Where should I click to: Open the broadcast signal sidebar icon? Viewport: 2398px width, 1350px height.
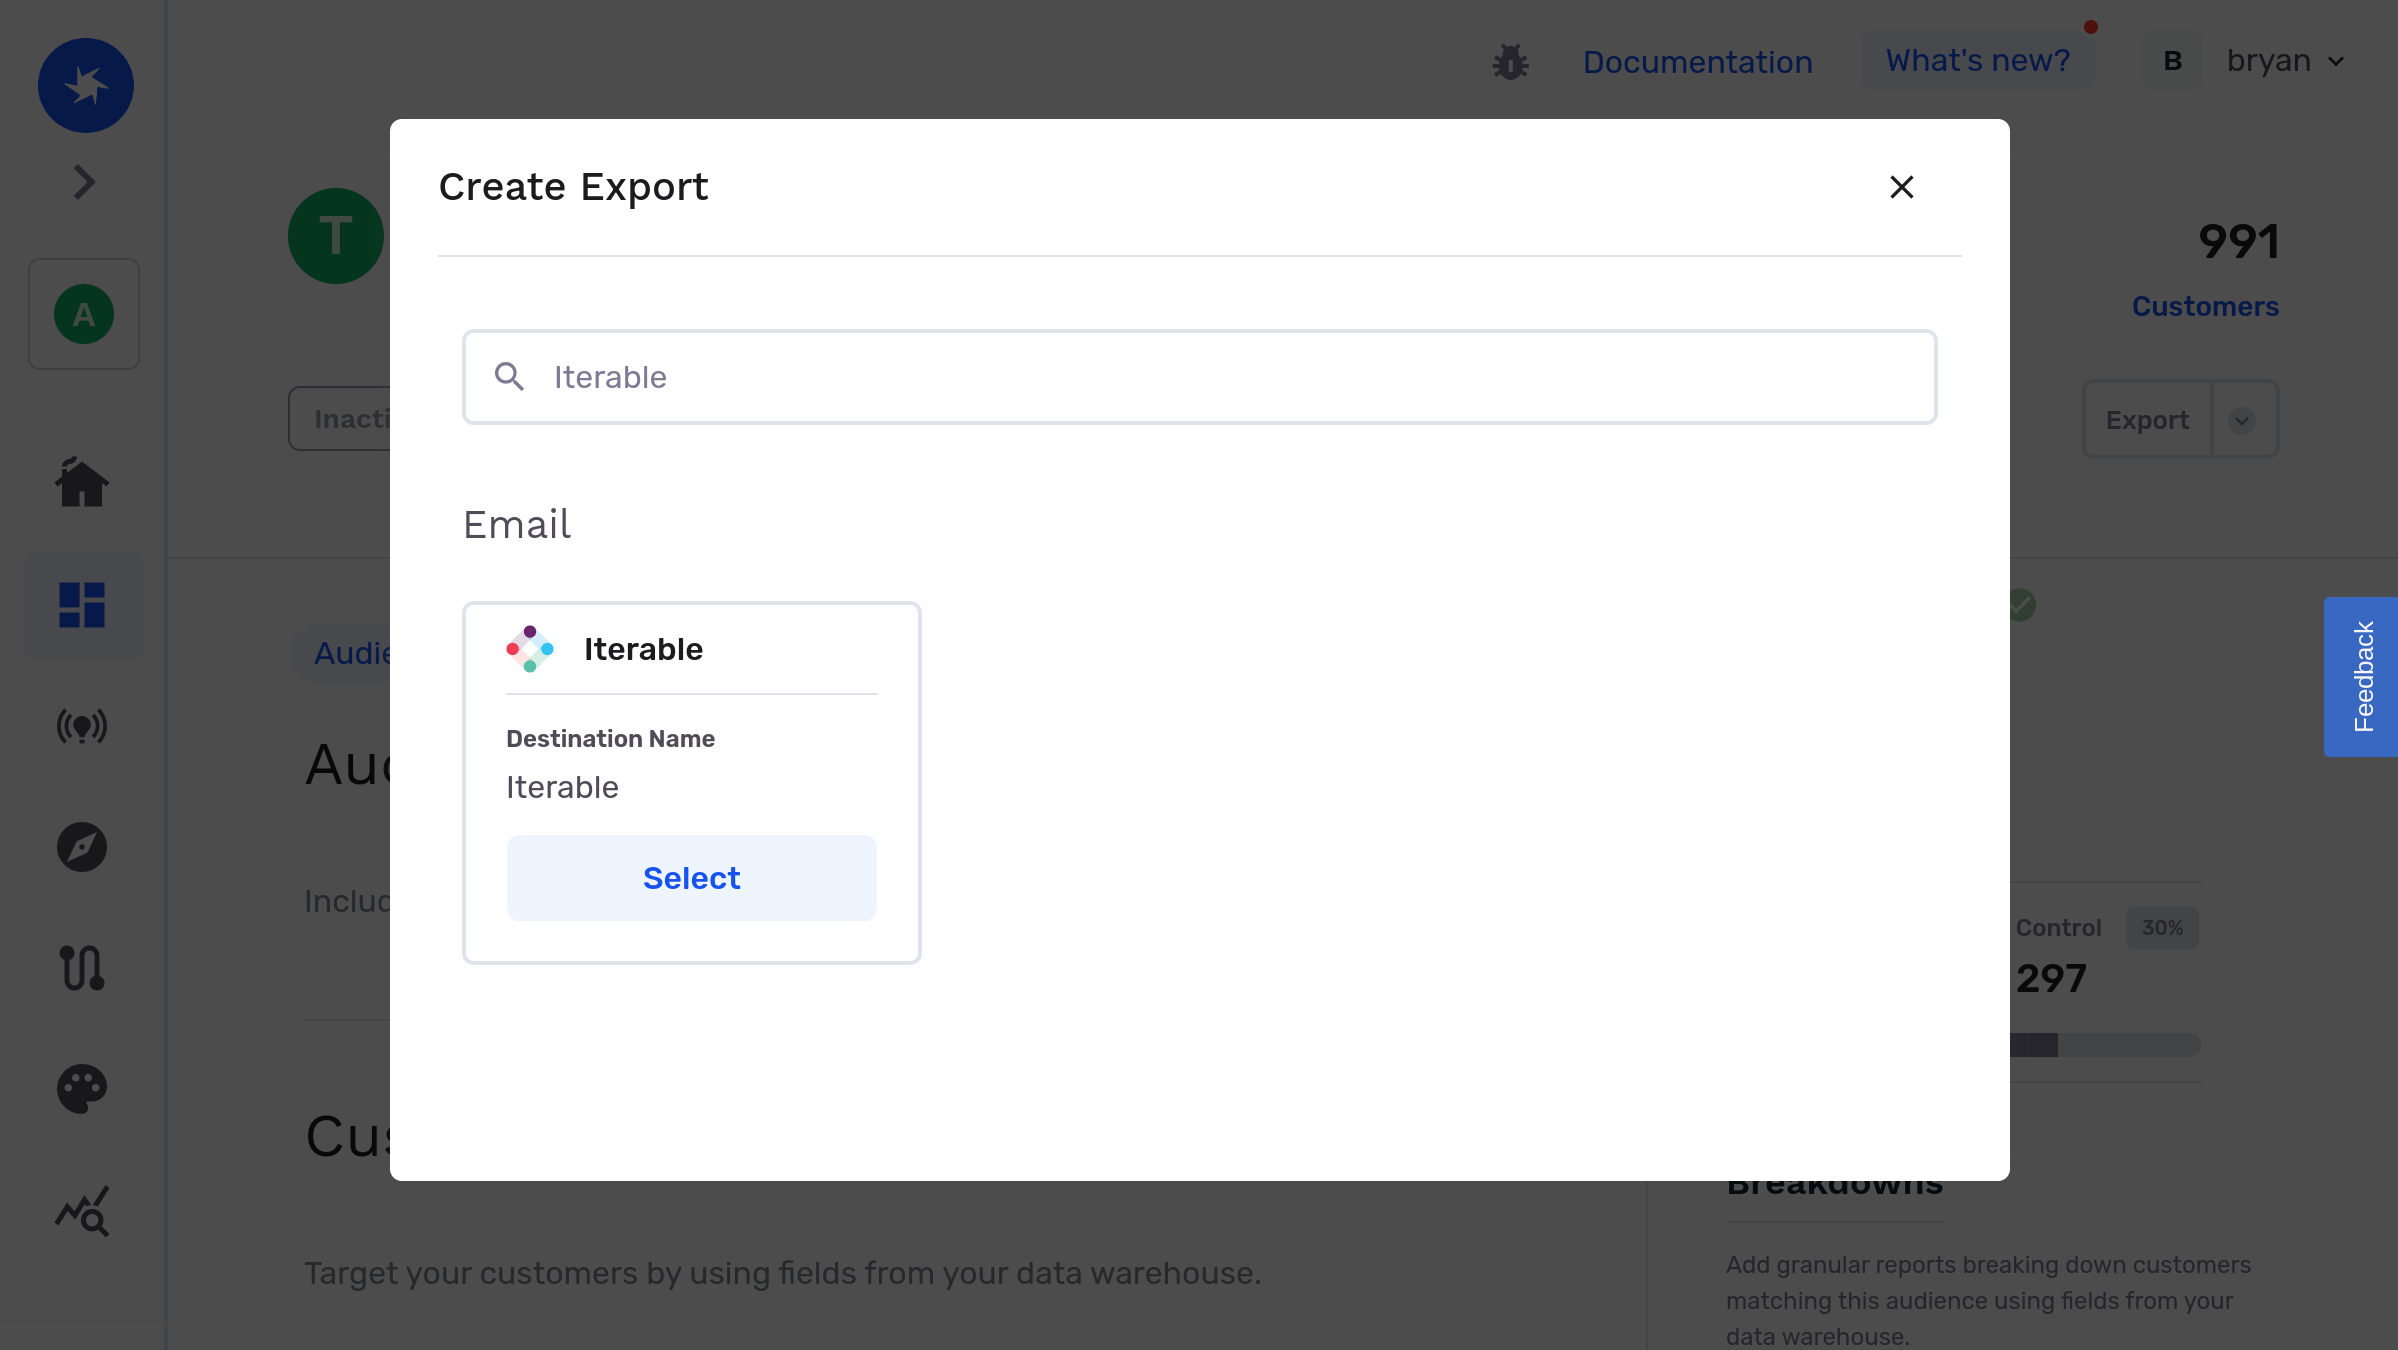coord(82,726)
